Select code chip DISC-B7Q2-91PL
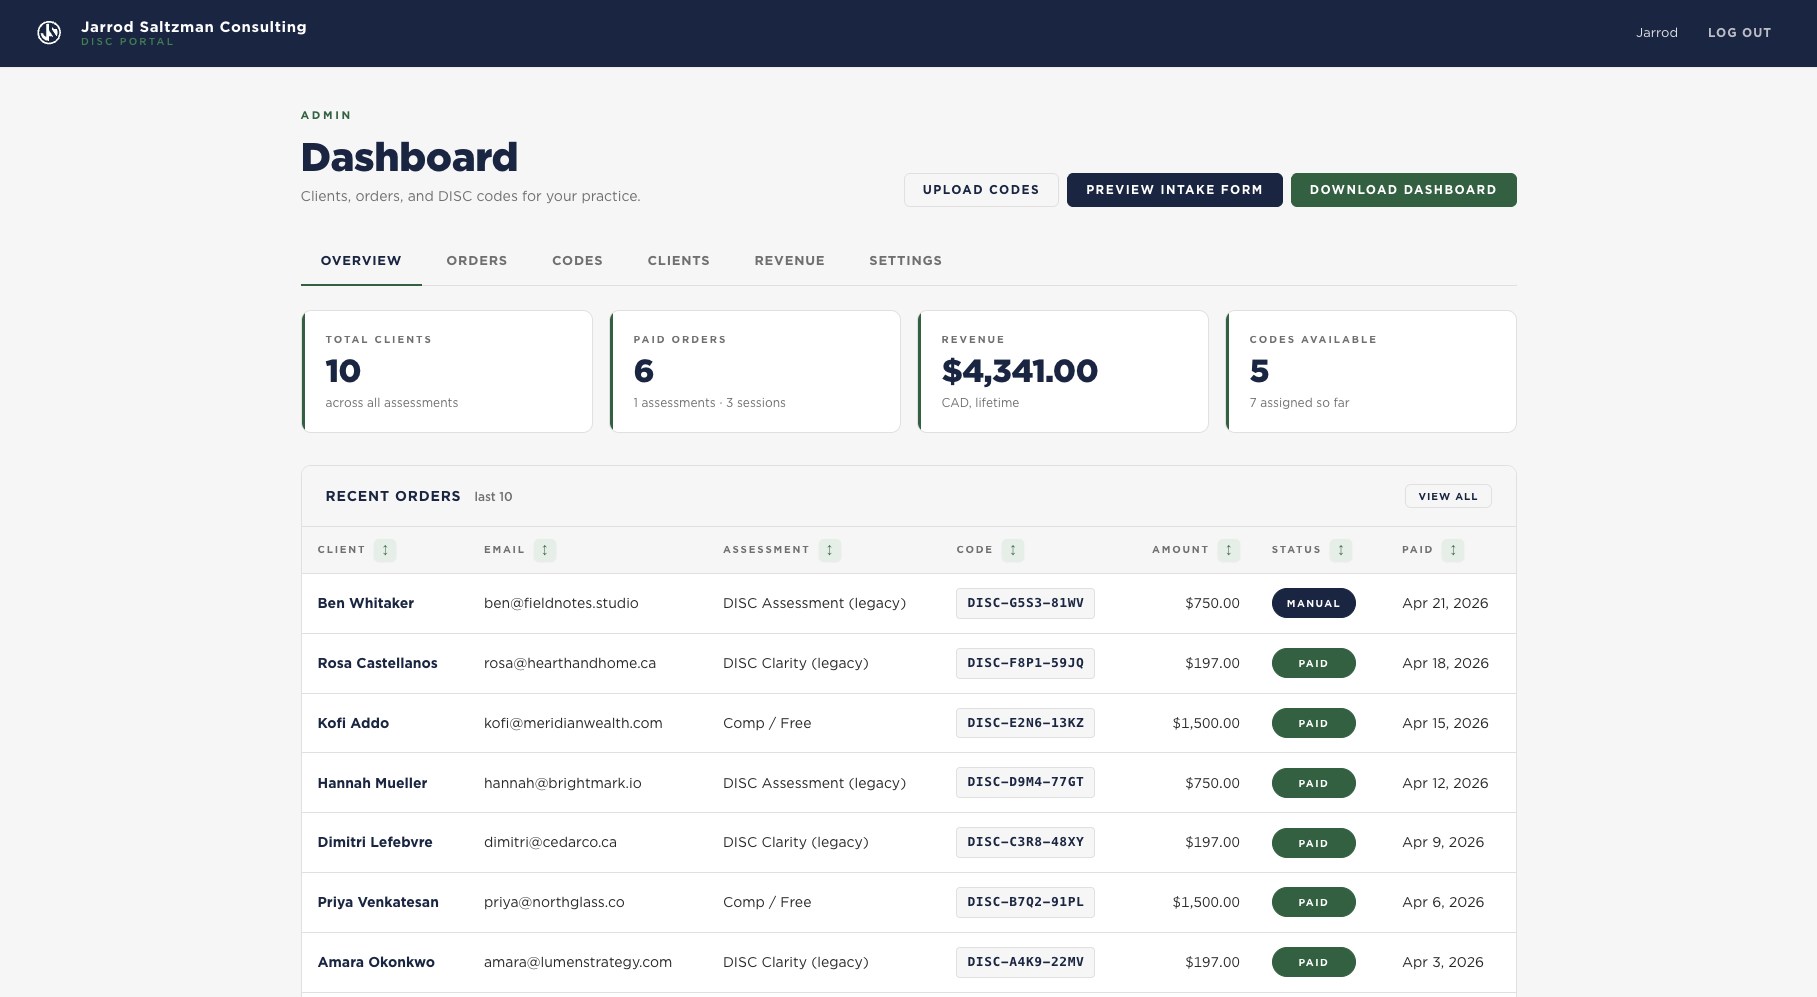Viewport: 1817px width, 997px height. click(1025, 902)
